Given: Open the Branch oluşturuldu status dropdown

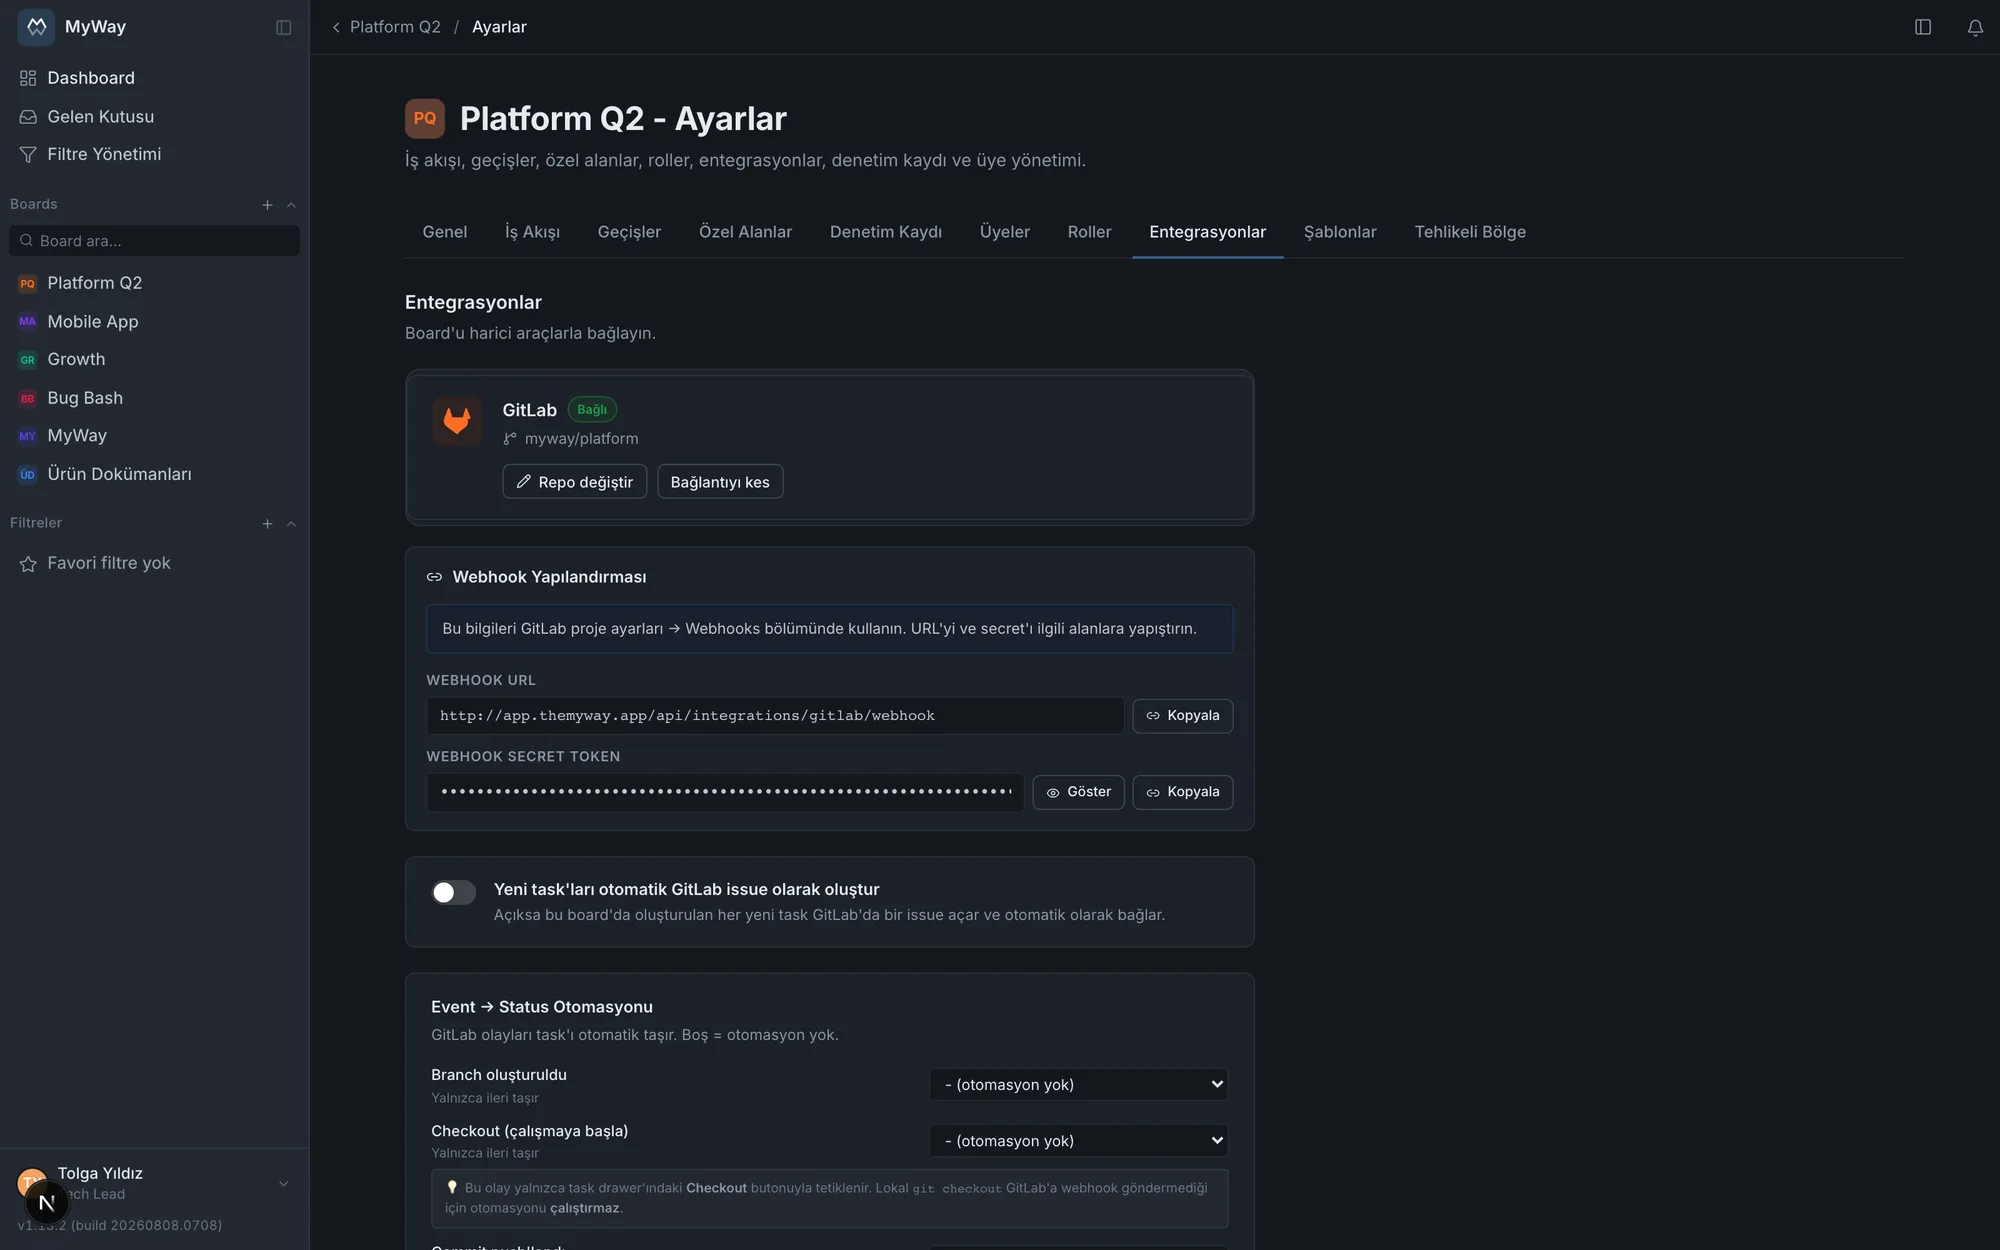Looking at the screenshot, I should (1079, 1084).
